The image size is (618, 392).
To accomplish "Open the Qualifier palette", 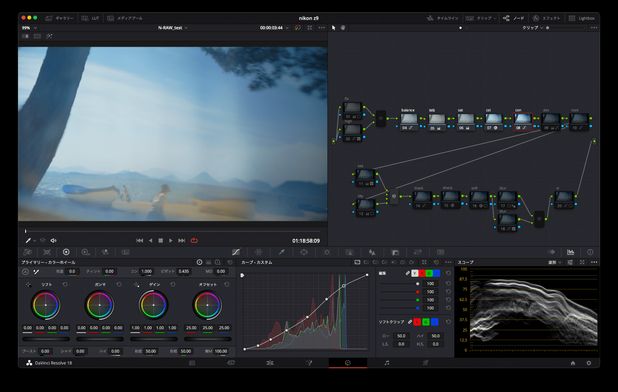I will tap(281, 252).
